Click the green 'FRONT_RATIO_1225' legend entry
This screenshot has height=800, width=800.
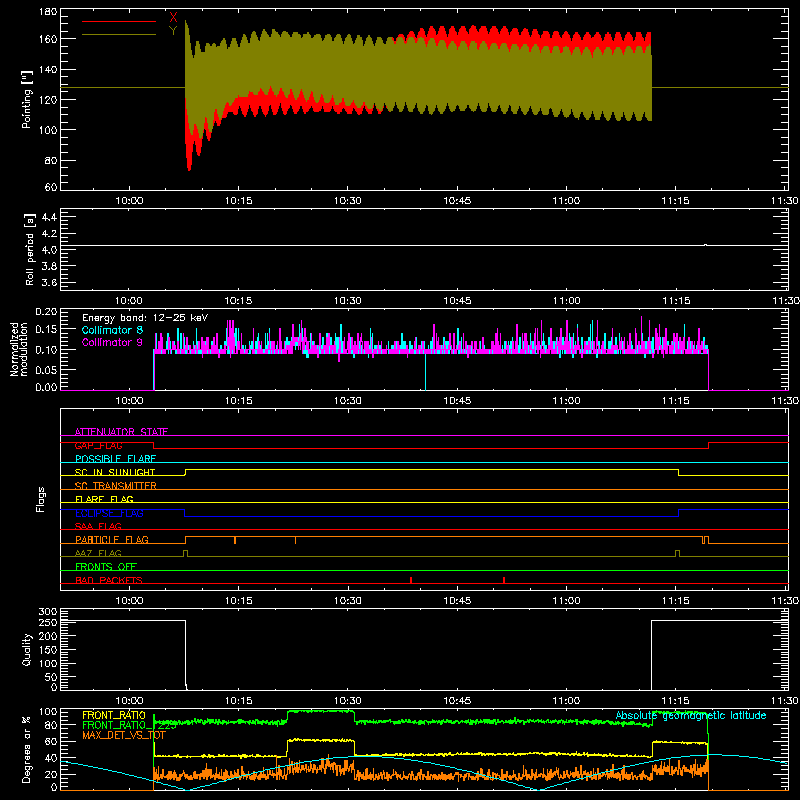(129, 725)
